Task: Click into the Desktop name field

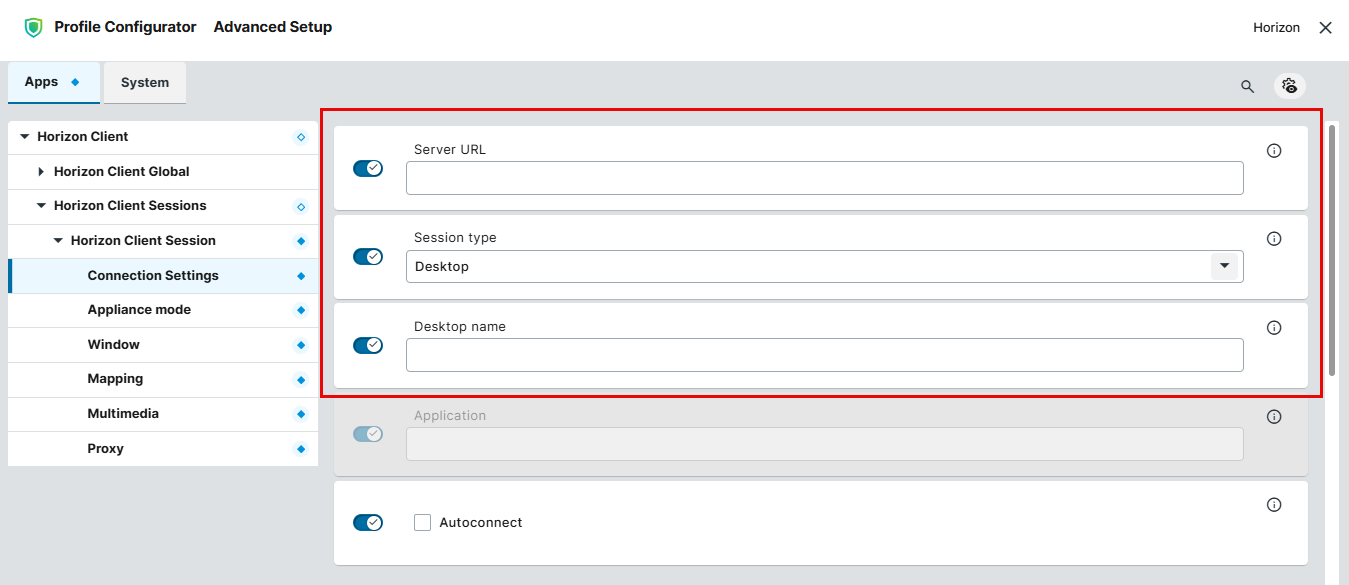Action: coord(825,355)
